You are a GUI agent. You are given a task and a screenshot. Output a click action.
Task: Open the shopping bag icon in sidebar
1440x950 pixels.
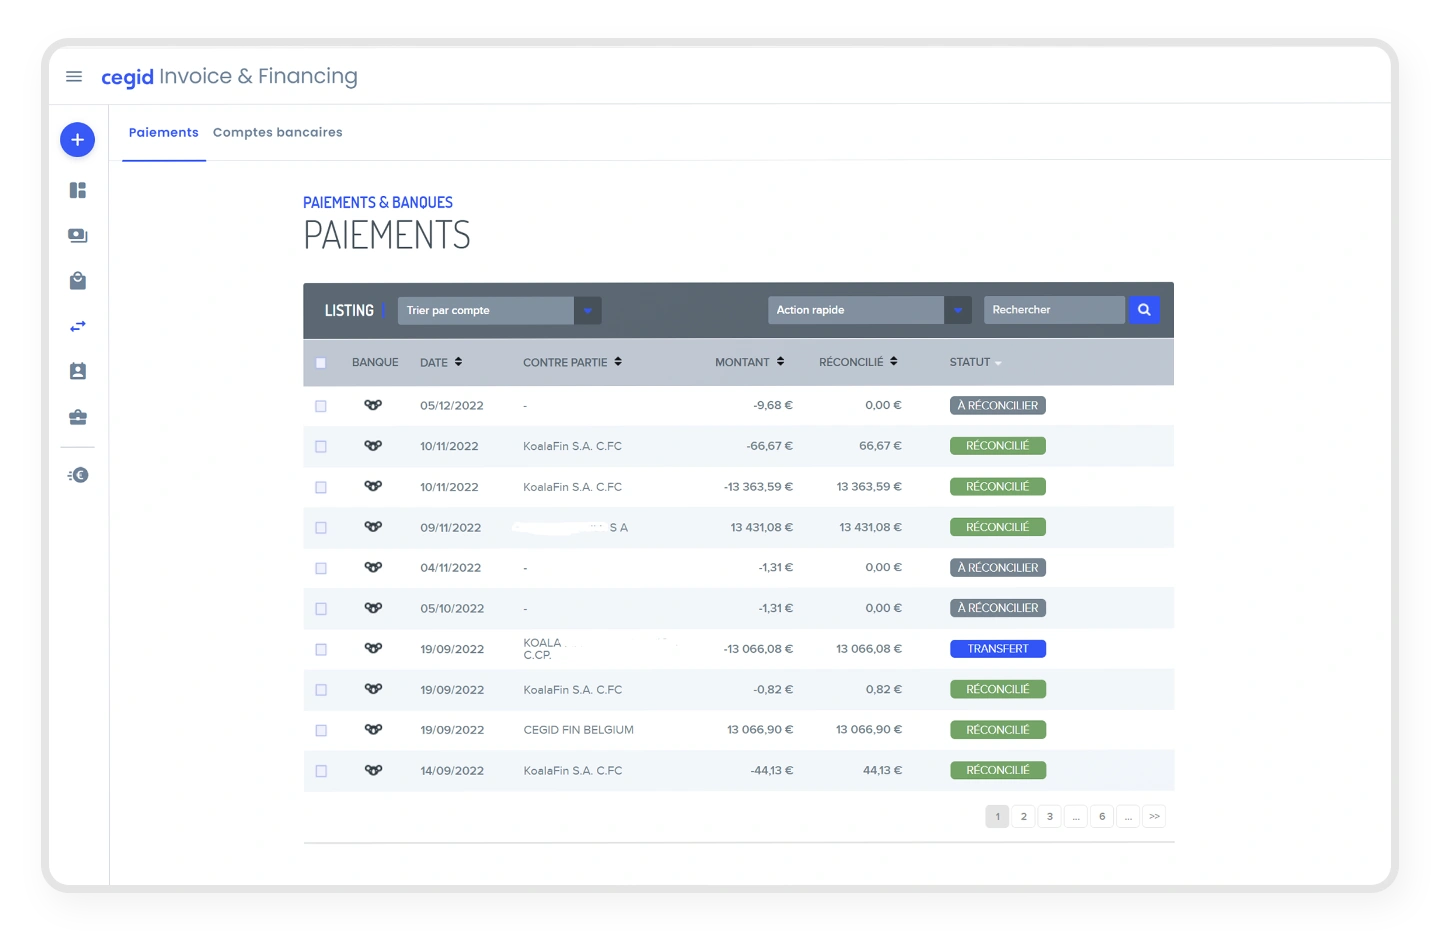point(77,281)
